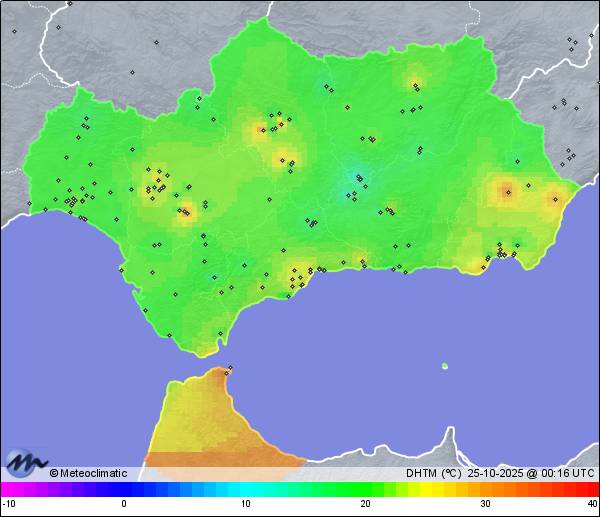Screen dimensions: 600x517
Task: Click the 0 label on the temperature scale
Action: pos(124,504)
